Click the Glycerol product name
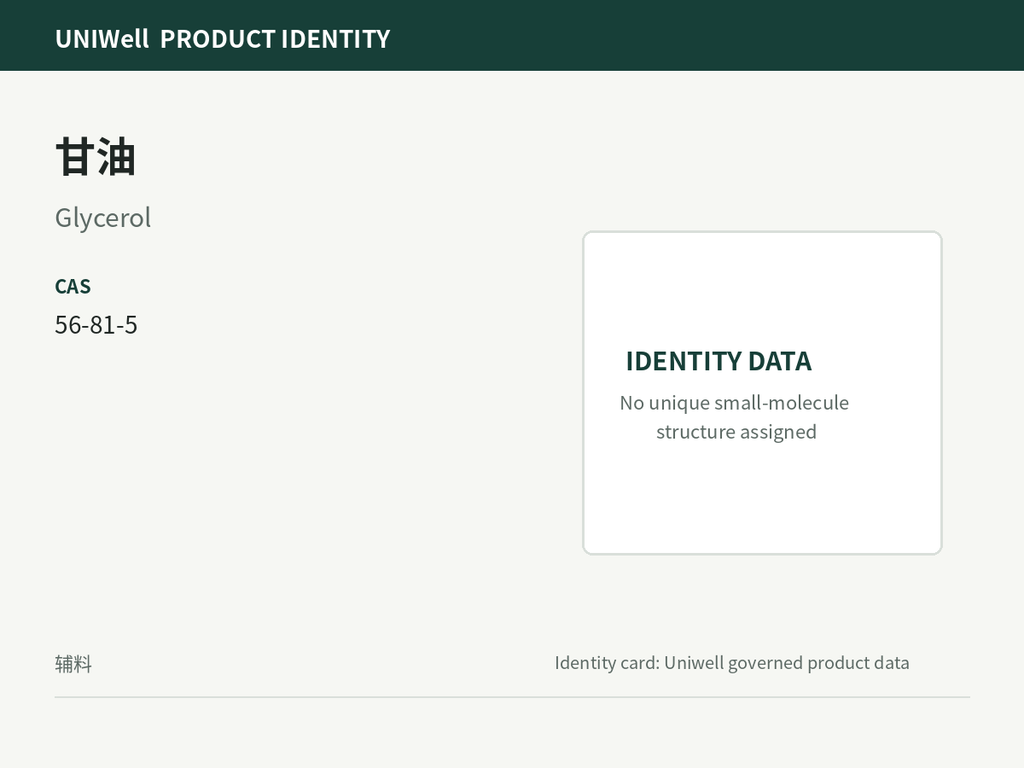Screen dimensions: 1024x768 [x=103, y=217]
